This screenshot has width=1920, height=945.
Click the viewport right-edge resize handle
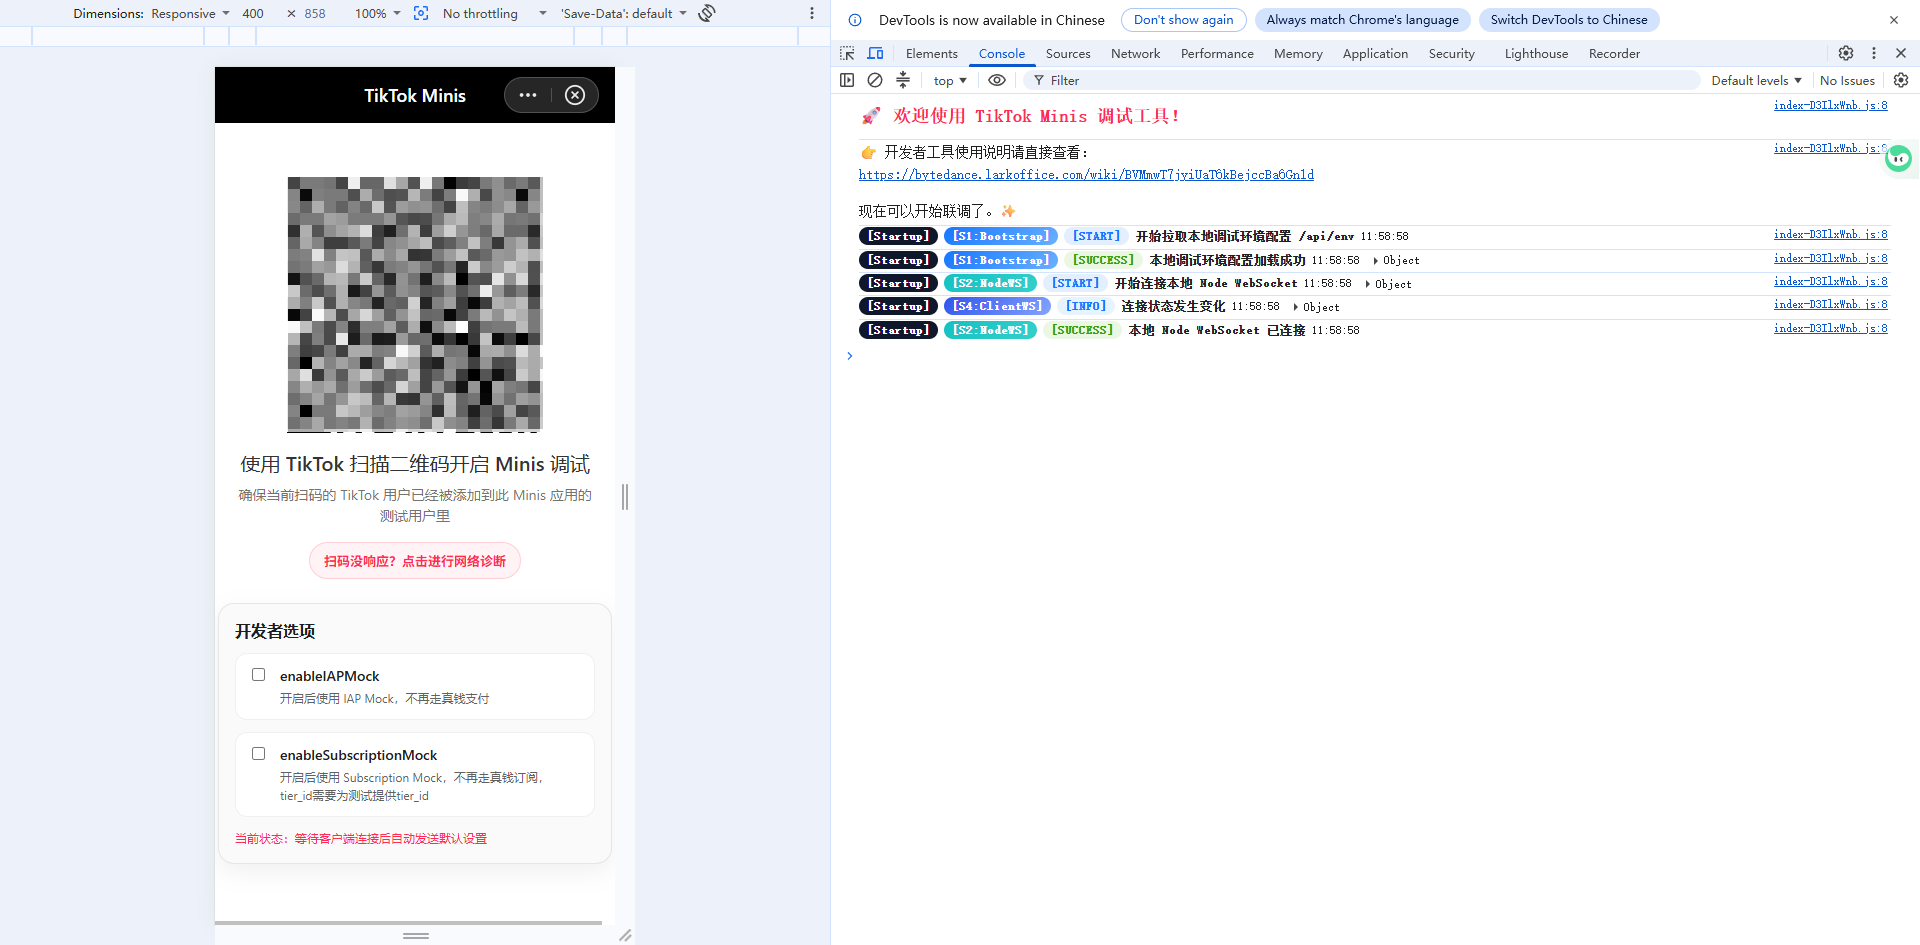pos(625,497)
